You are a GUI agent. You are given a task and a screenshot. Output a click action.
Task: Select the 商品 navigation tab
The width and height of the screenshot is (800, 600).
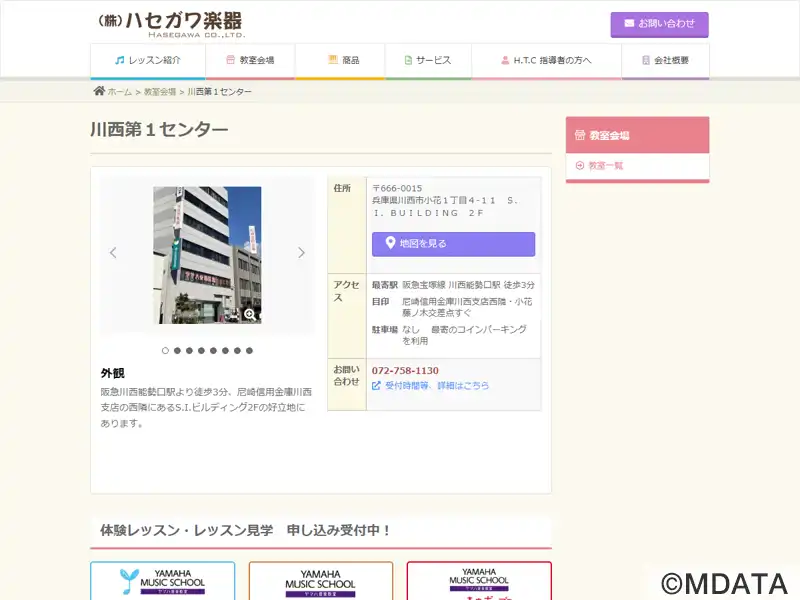point(340,61)
